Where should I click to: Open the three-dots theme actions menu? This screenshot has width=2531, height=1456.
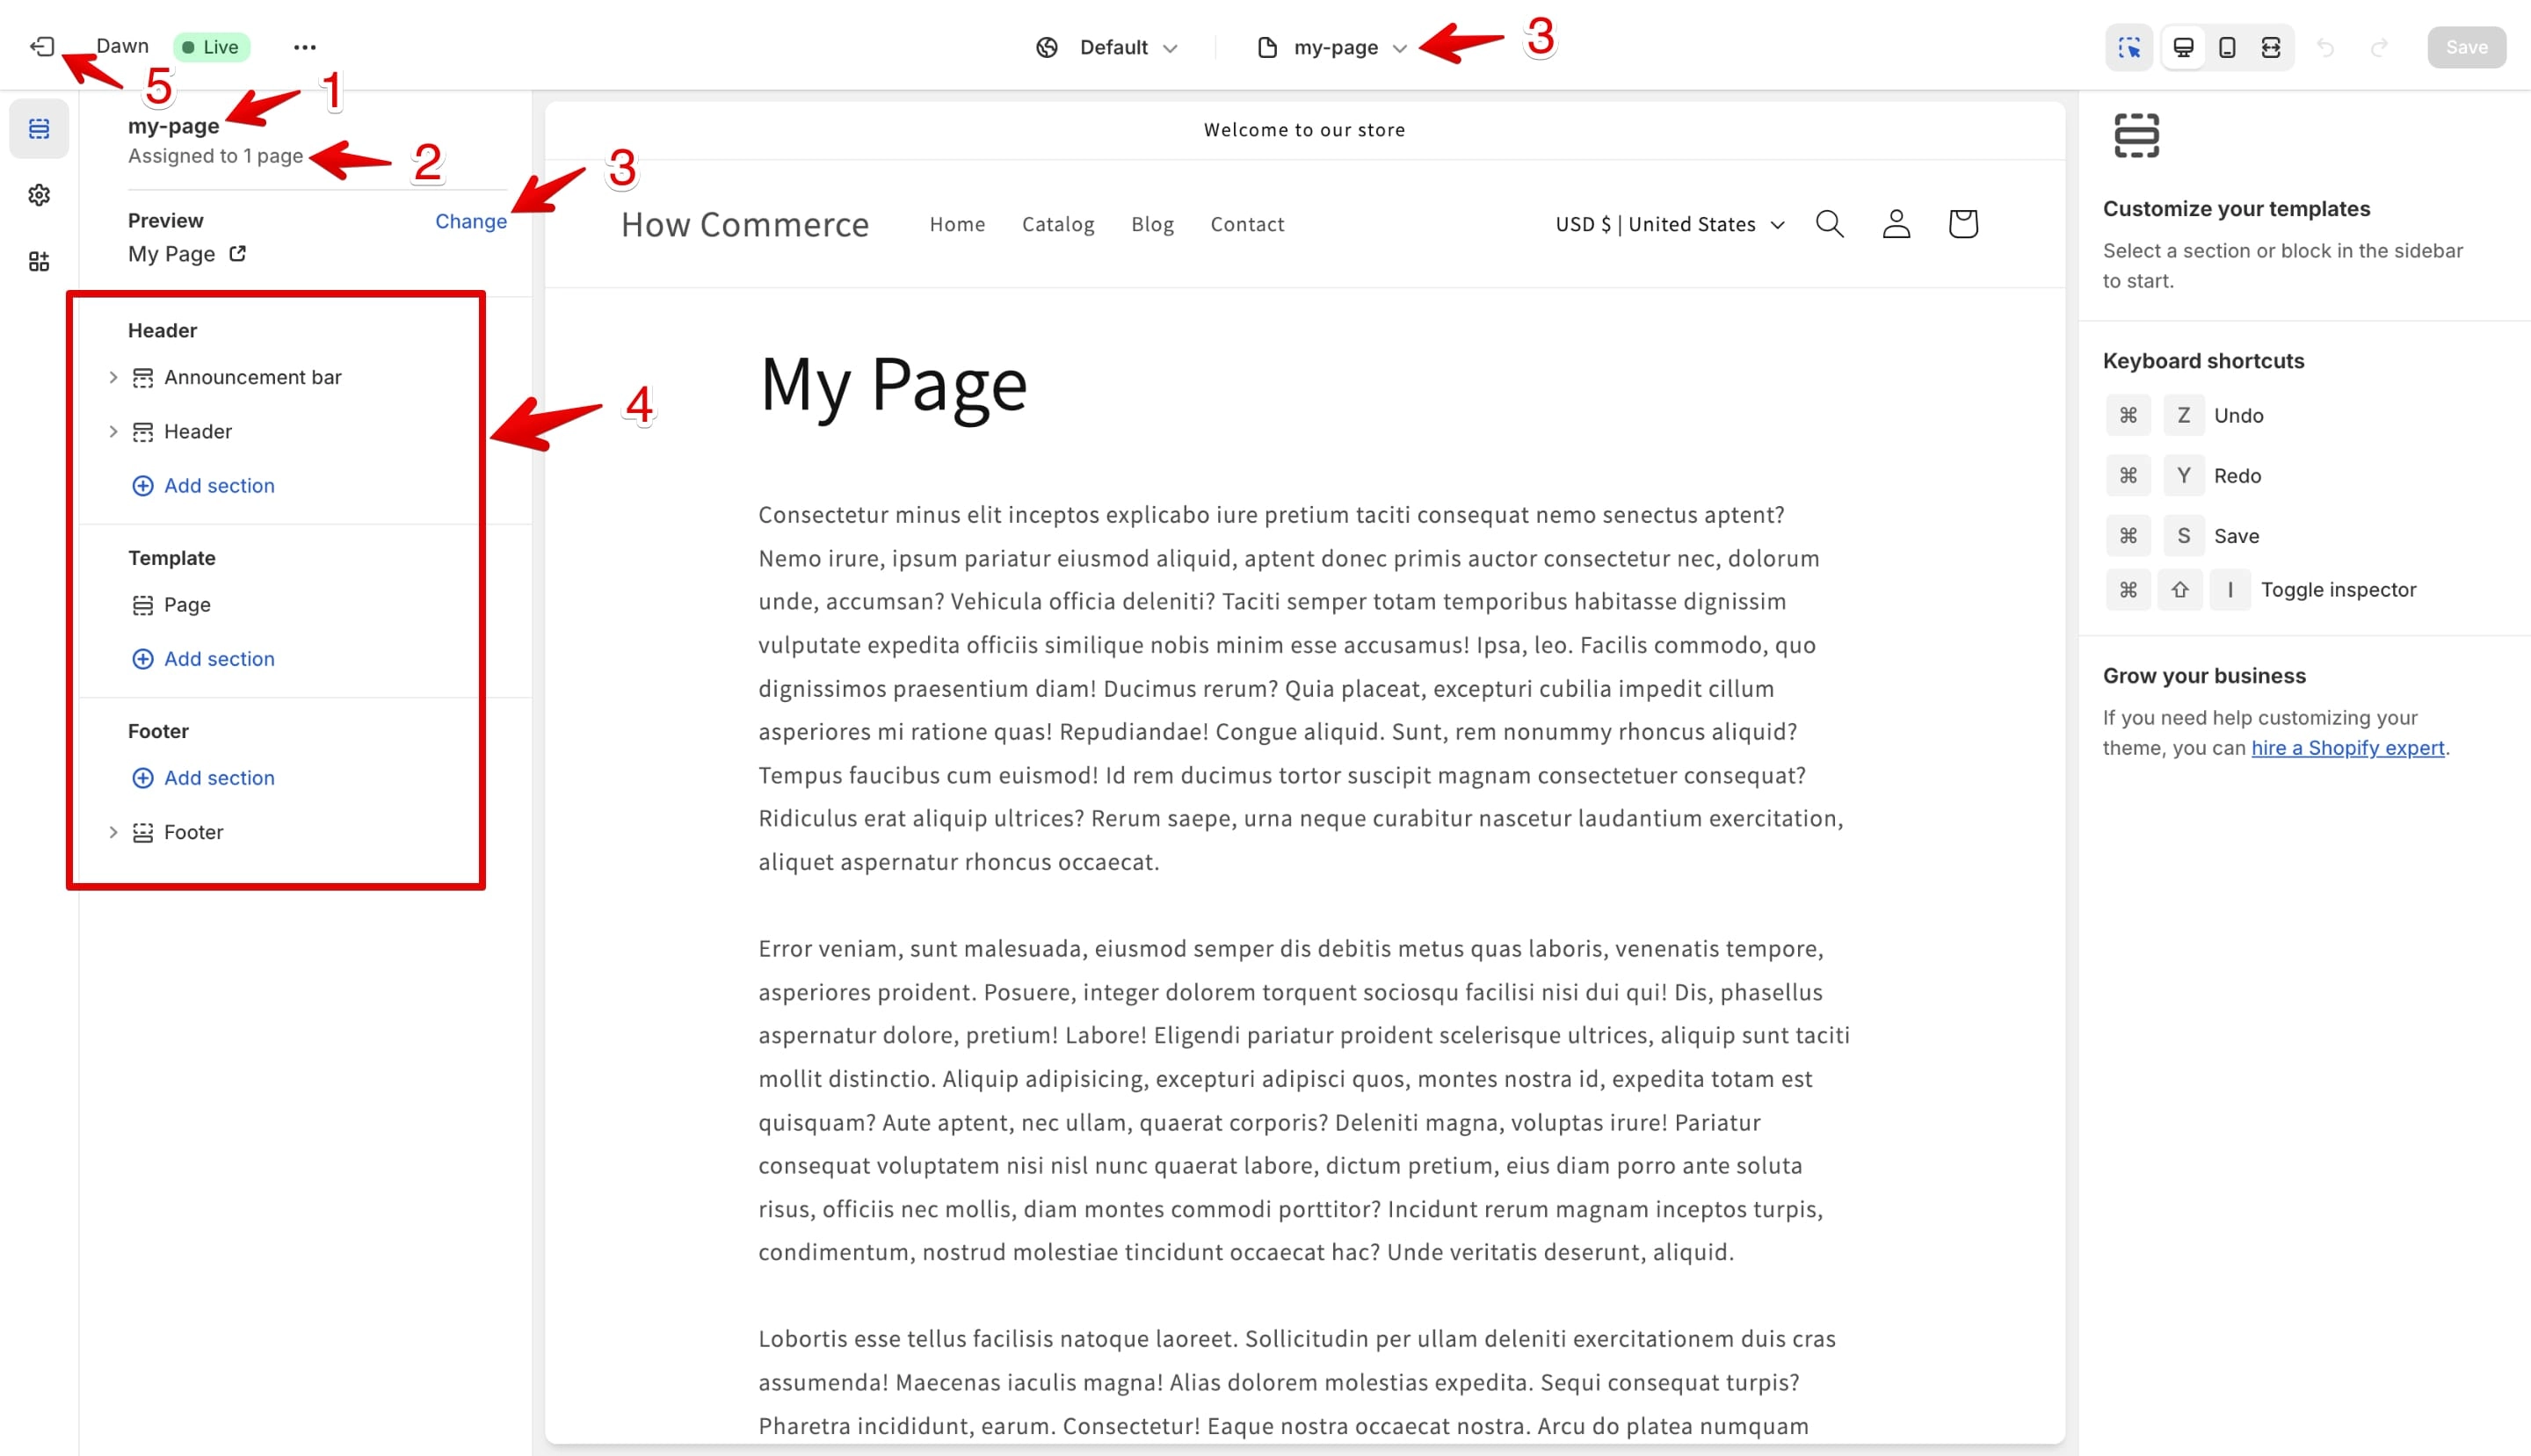305,47
